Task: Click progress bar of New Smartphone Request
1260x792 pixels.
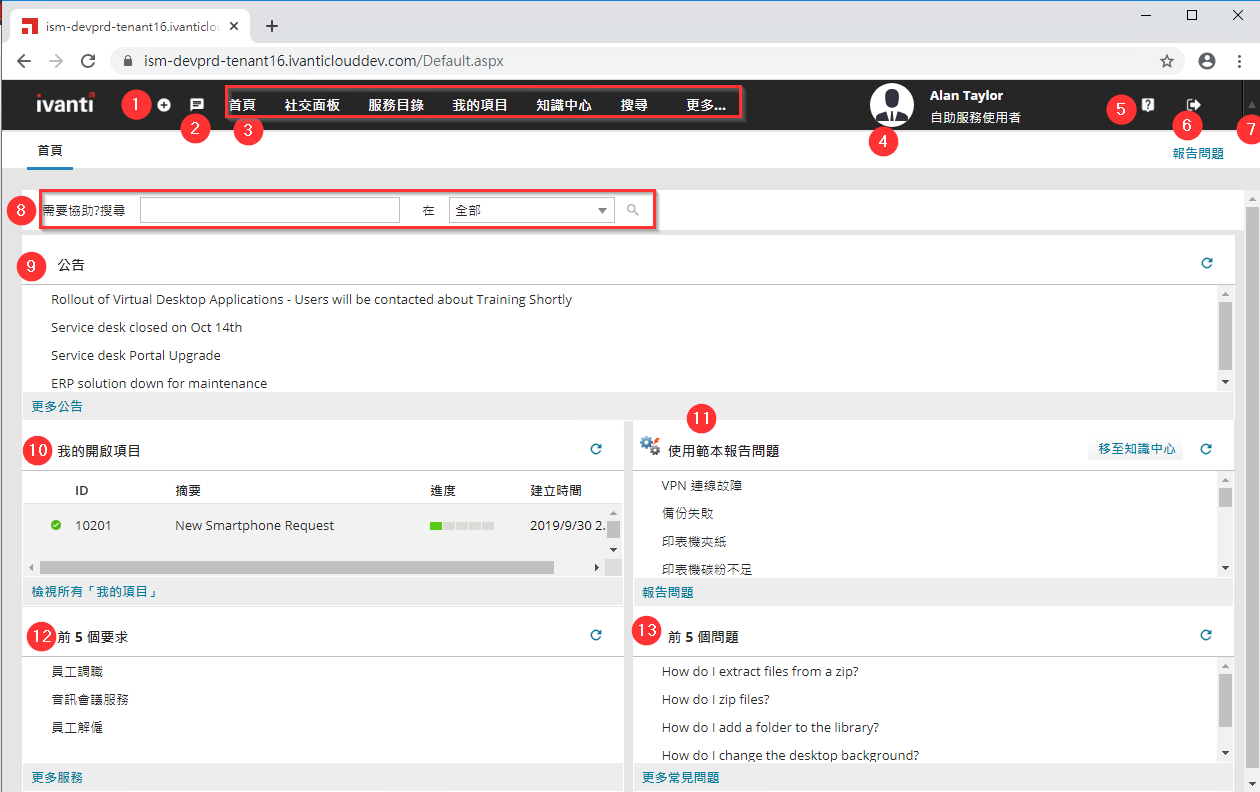Action: pyautogui.click(x=461, y=526)
